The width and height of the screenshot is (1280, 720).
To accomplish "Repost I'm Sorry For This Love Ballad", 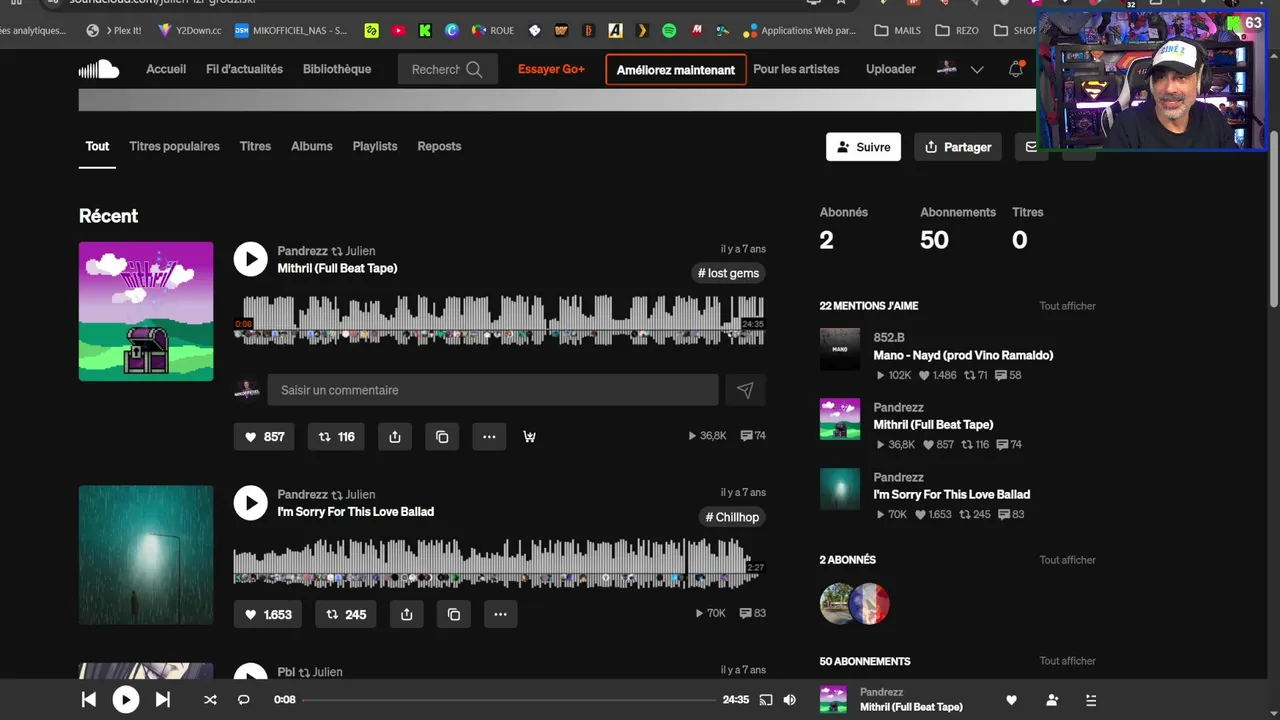I will (345, 614).
